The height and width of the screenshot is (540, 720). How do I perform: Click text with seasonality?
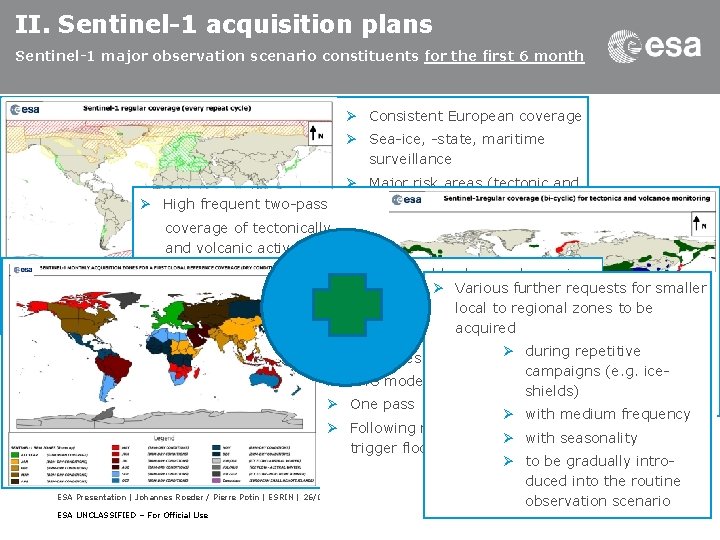coord(581,438)
